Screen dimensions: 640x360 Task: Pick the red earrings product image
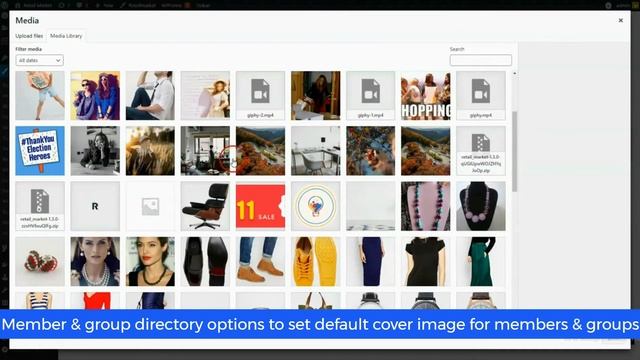(40, 261)
